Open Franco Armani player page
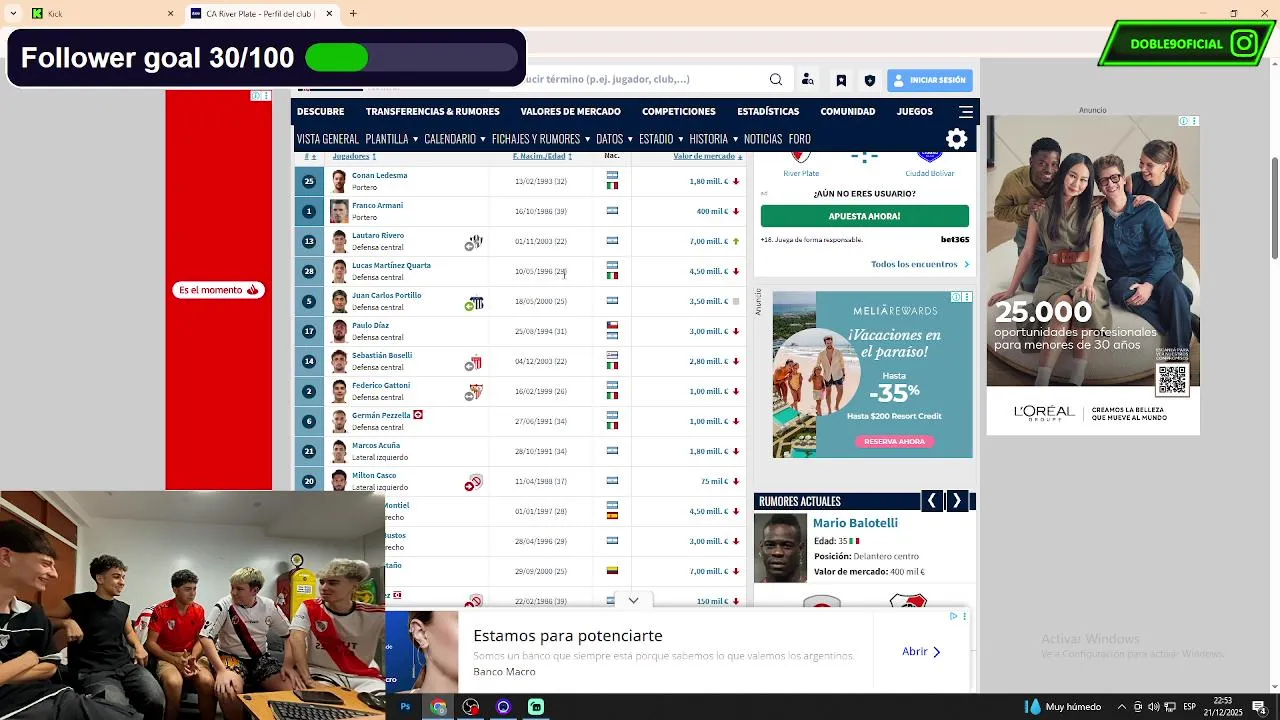 point(377,205)
